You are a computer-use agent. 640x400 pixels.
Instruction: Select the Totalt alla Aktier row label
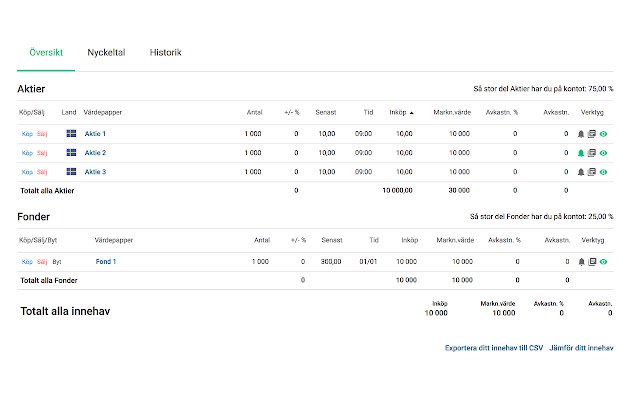click(47, 191)
